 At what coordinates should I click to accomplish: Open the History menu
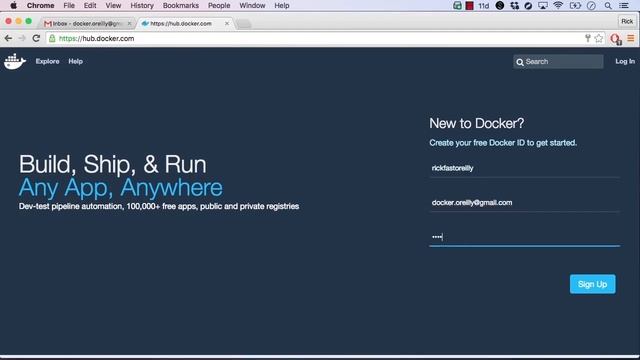(142, 6)
